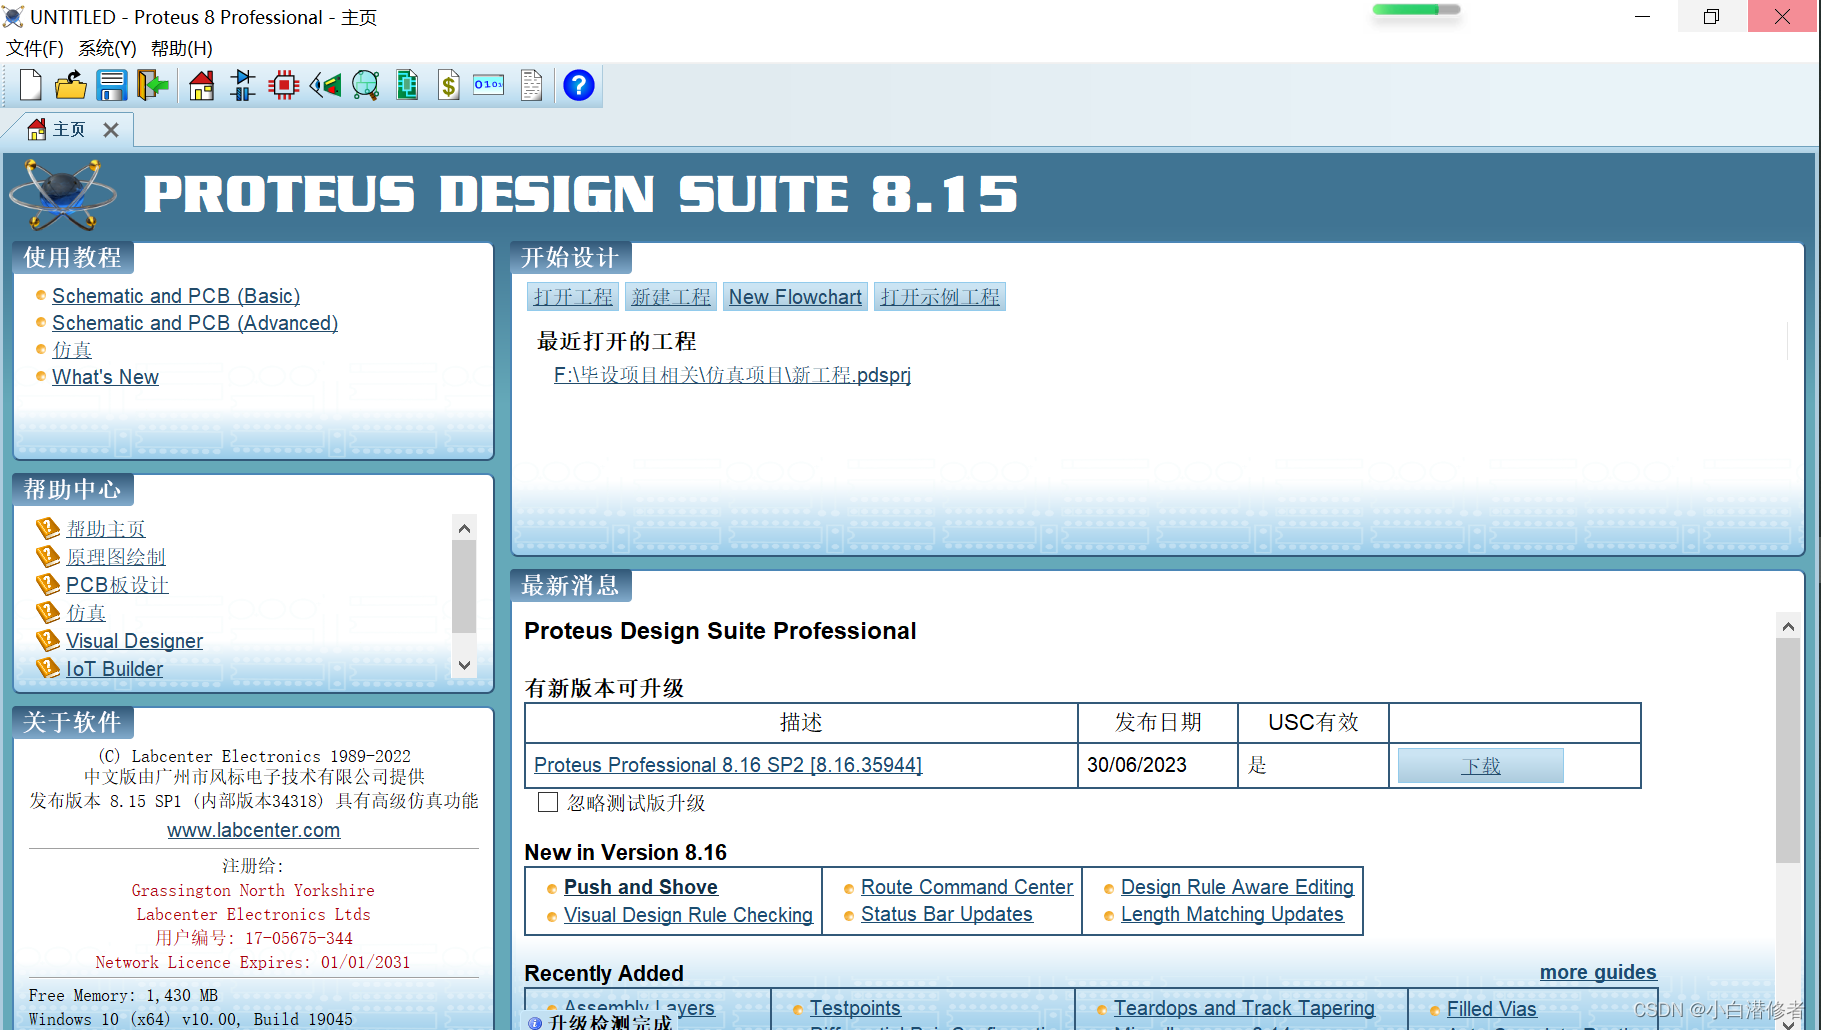Close the 主页 tab with X
This screenshot has height=1030, width=1821.
click(111, 130)
